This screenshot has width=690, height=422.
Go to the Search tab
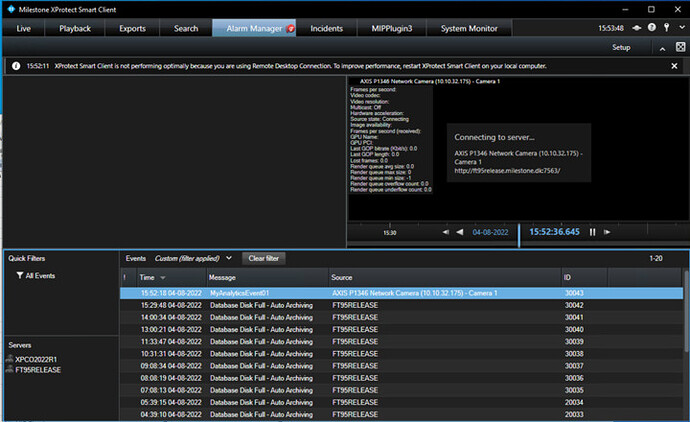coord(186,29)
